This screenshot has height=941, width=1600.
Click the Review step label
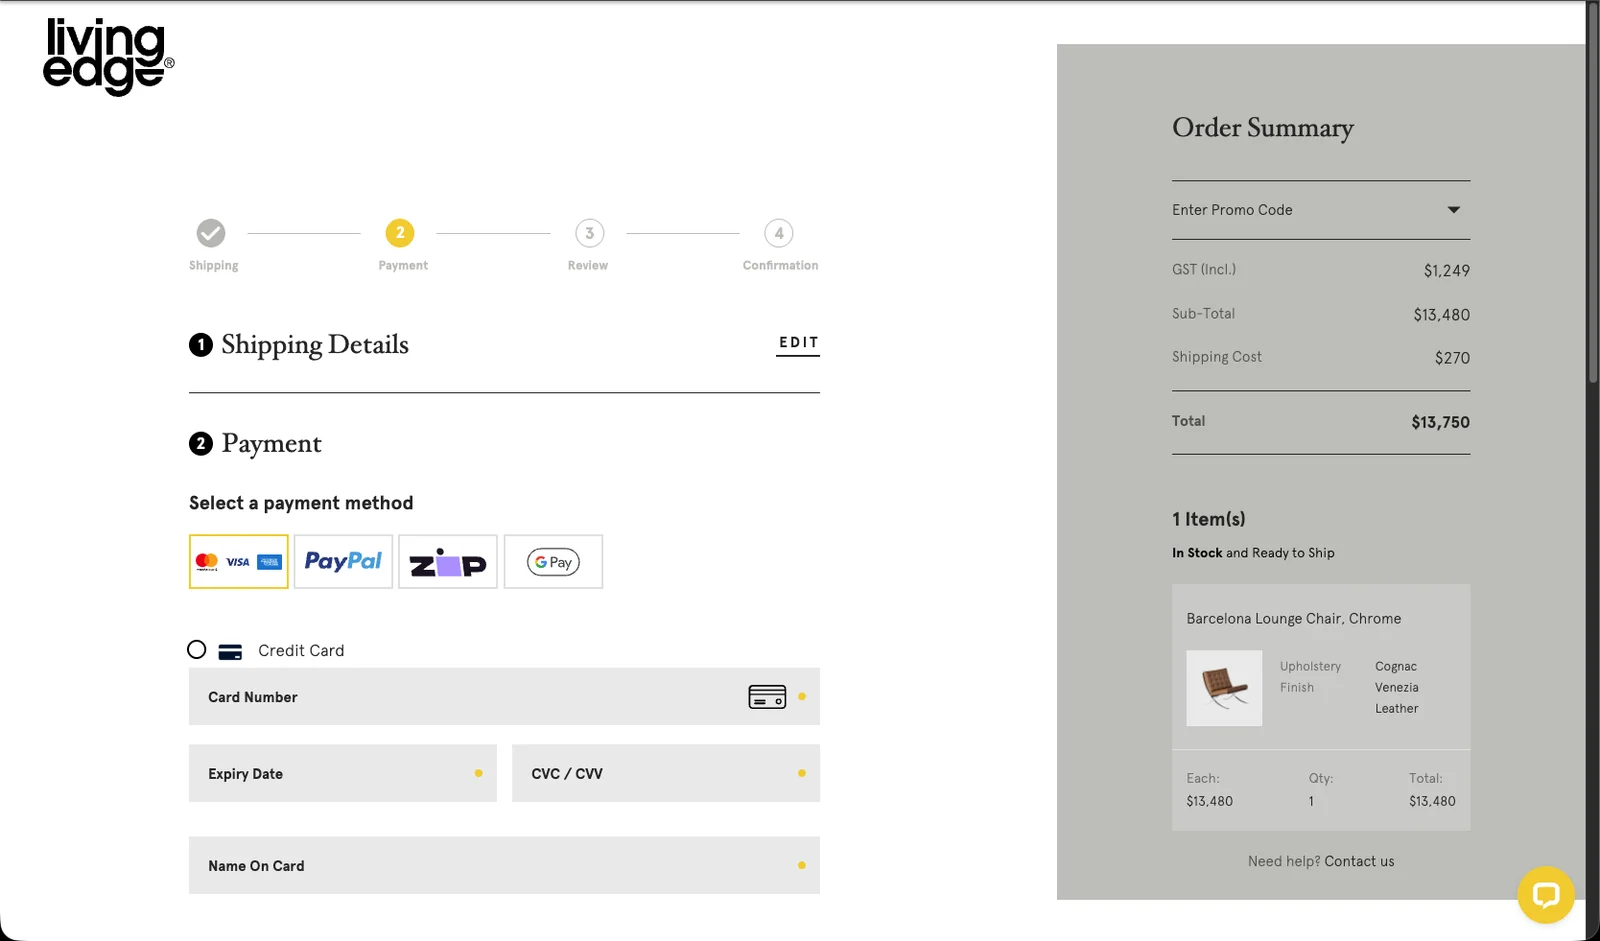coord(588,266)
